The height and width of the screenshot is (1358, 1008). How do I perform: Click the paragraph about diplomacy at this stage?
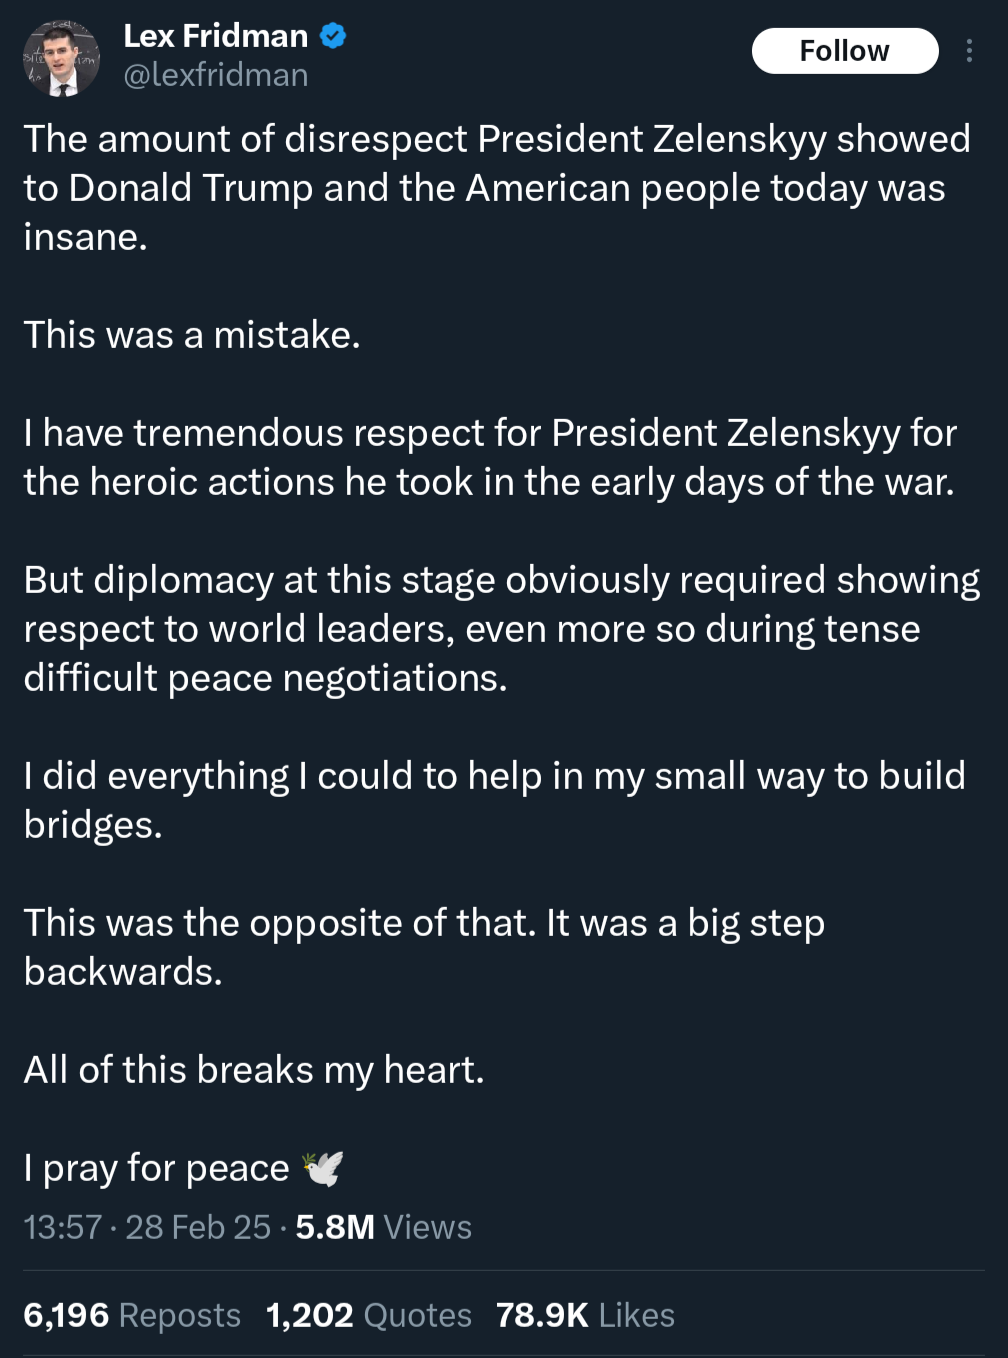(x=502, y=629)
